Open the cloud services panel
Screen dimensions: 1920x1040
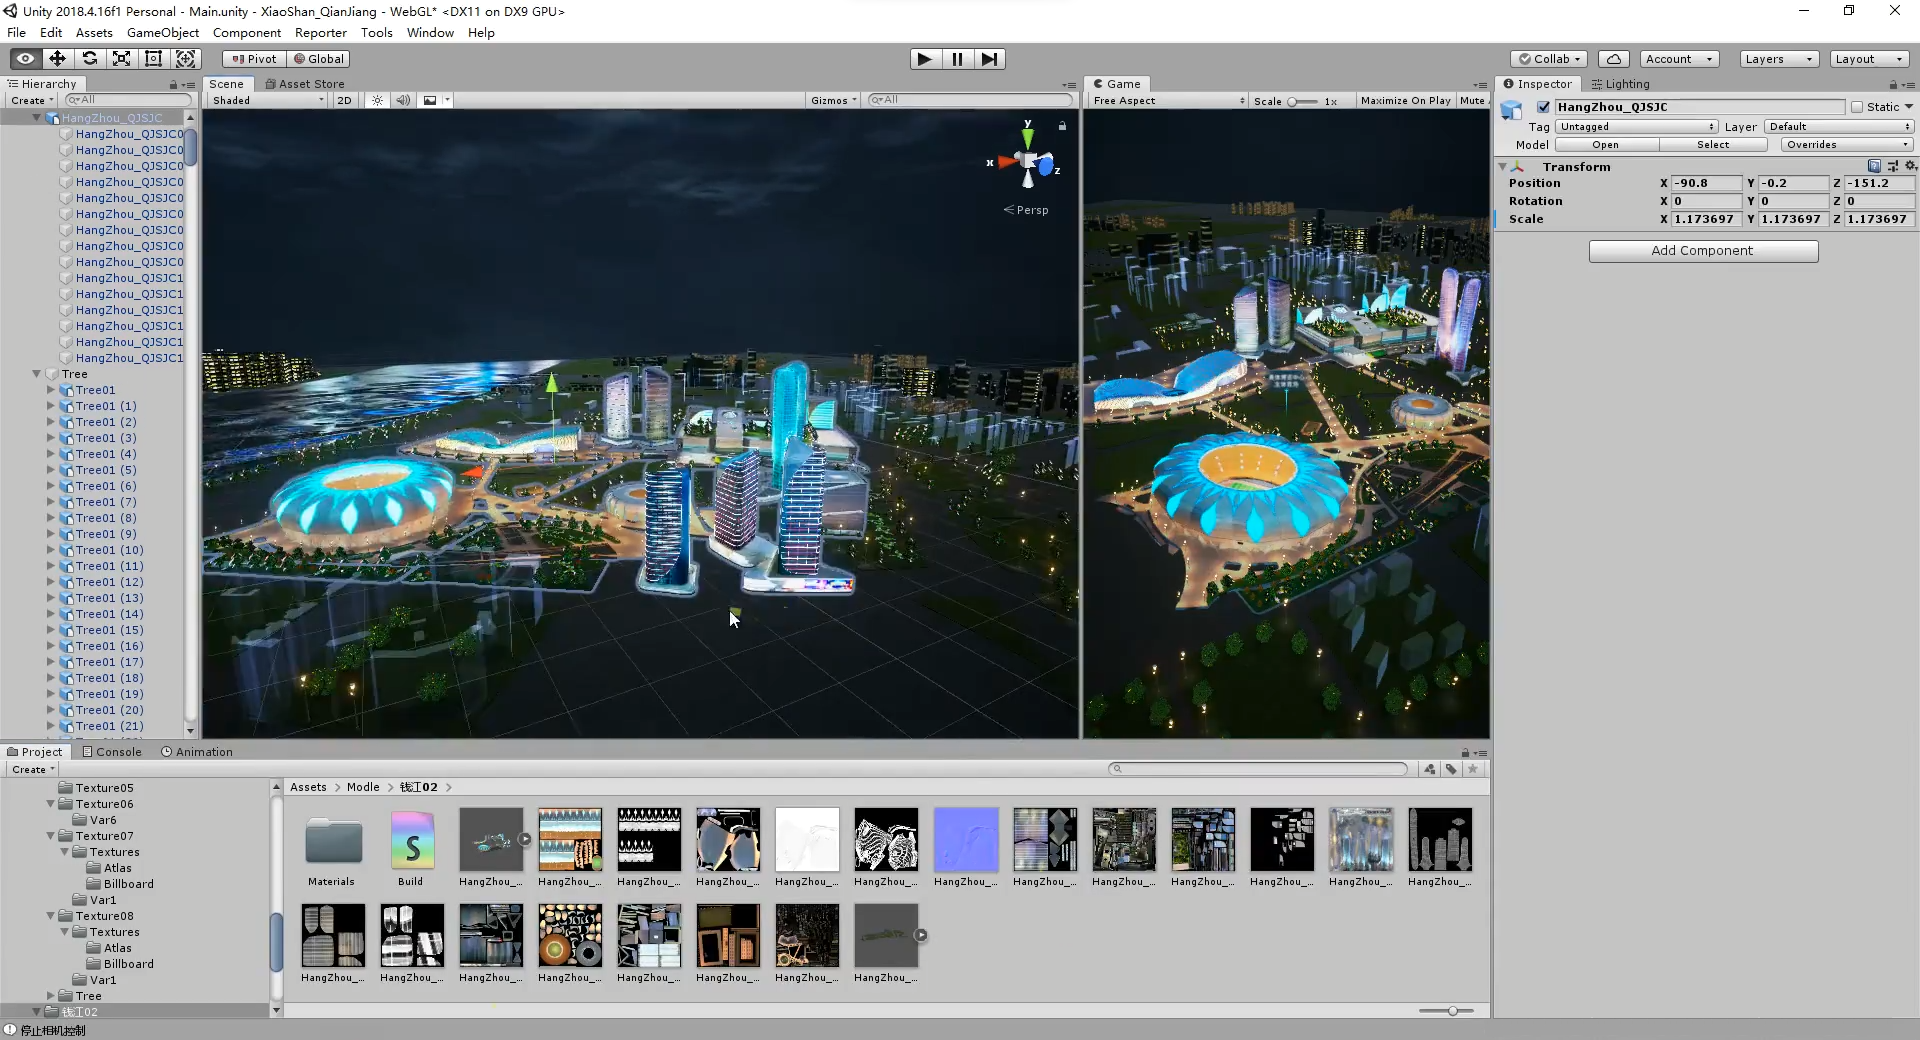pos(1613,59)
